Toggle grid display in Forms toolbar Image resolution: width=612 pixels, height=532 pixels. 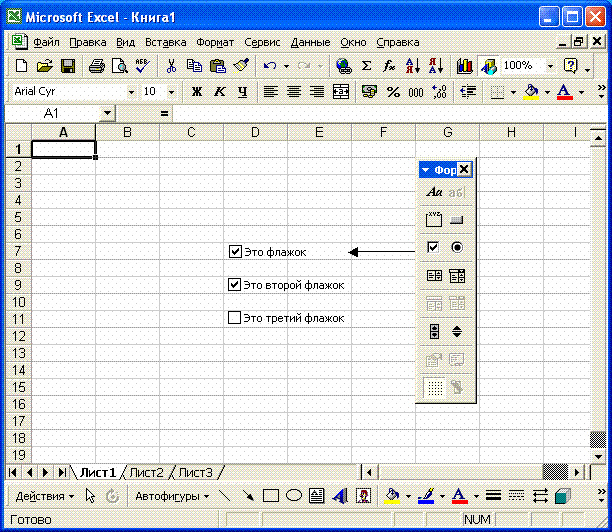434,388
